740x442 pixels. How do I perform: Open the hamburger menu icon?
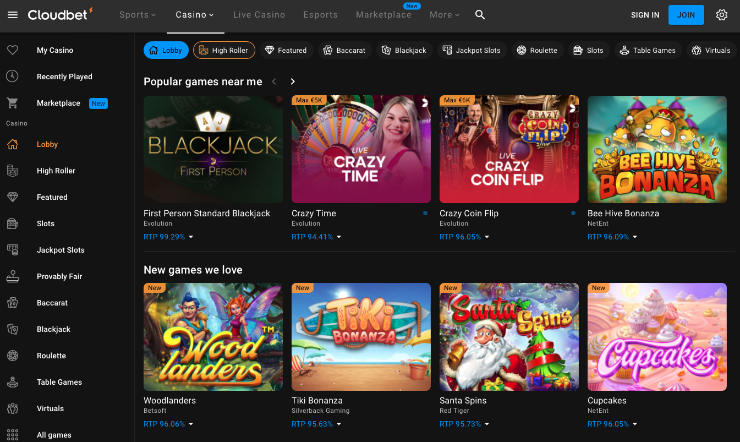(13, 15)
